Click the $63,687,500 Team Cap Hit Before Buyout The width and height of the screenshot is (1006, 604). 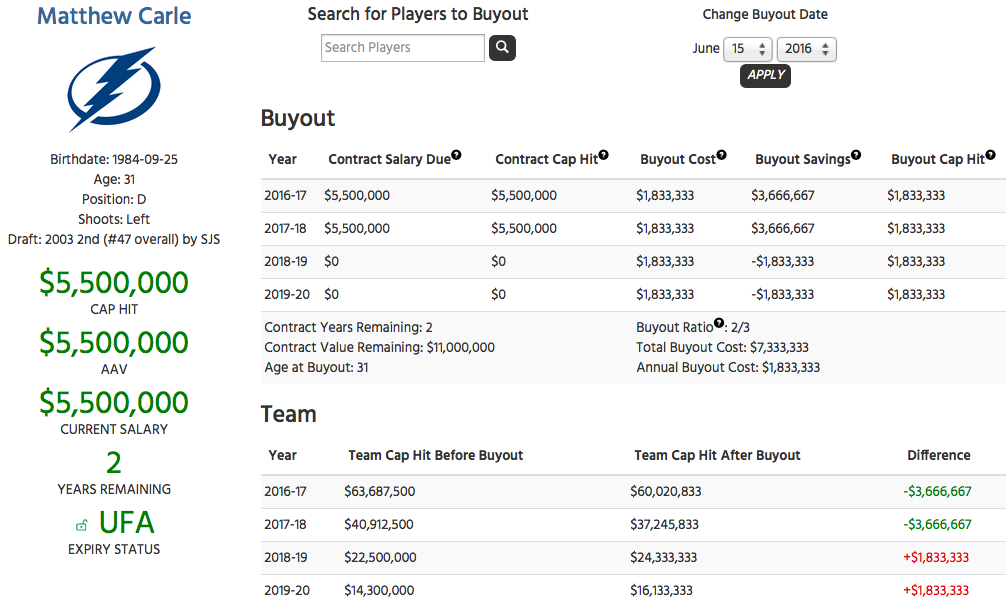click(x=380, y=492)
